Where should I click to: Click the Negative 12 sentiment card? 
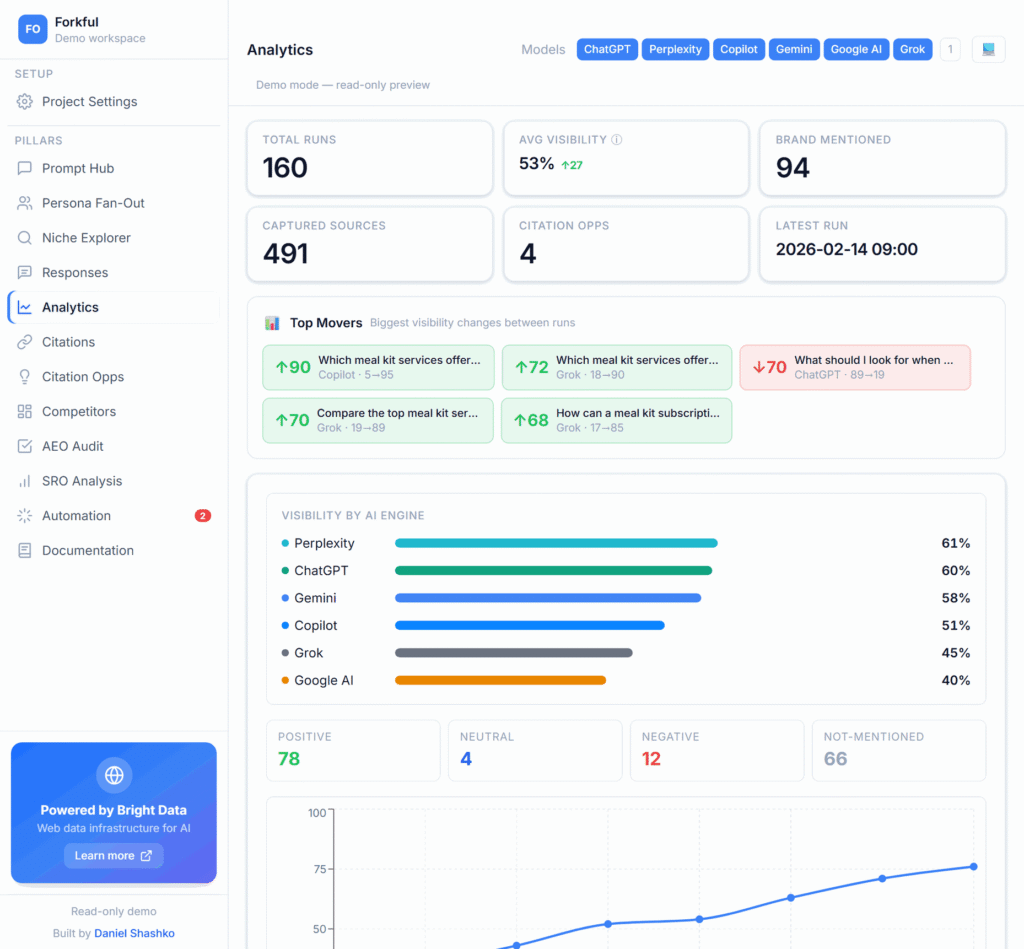[x=717, y=750]
